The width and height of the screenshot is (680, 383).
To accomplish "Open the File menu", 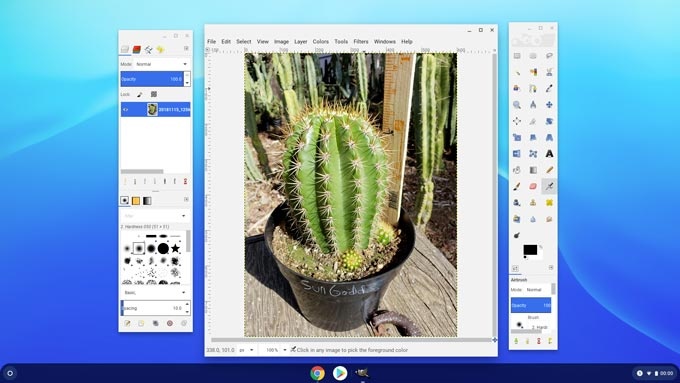I will pyautogui.click(x=211, y=42).
